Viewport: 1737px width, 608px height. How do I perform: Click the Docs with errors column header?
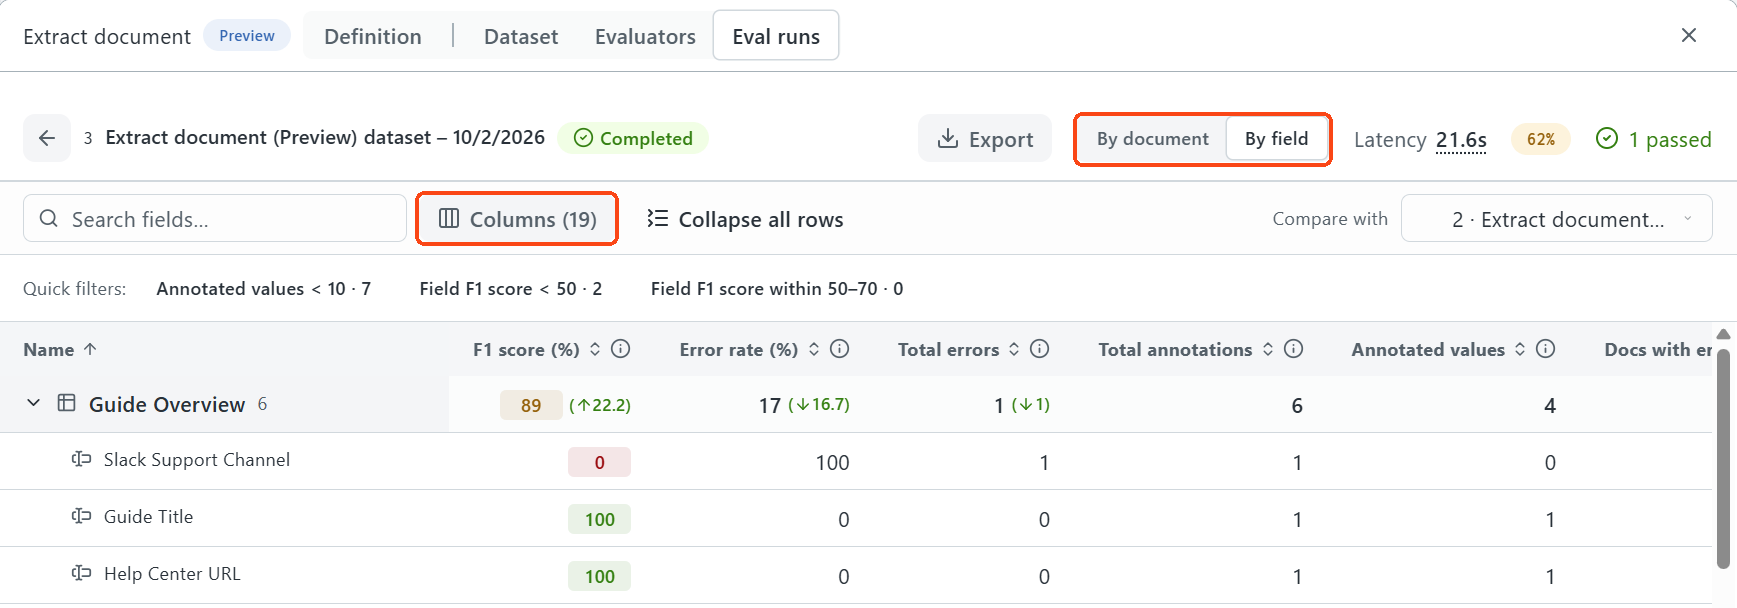[1657, 349]
